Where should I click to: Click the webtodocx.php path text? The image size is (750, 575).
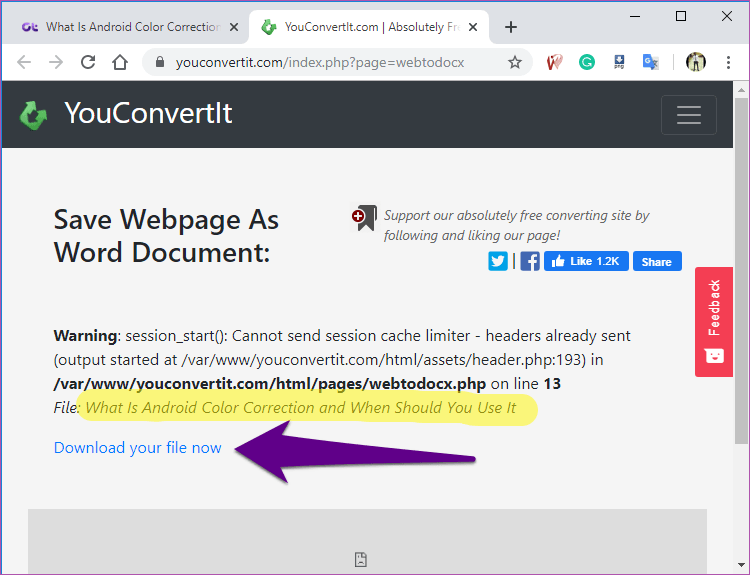[x=270, y=384]
